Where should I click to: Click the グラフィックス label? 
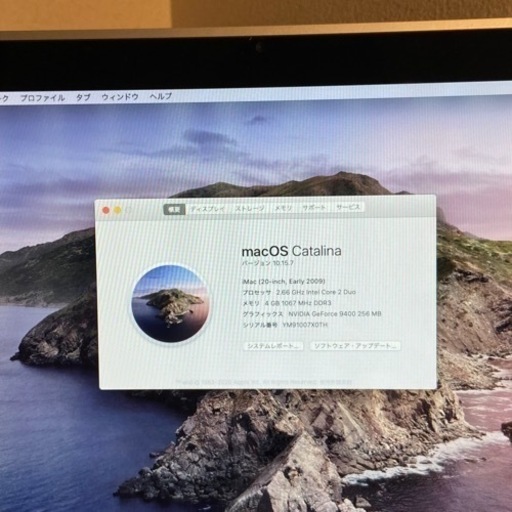point(263,314)
